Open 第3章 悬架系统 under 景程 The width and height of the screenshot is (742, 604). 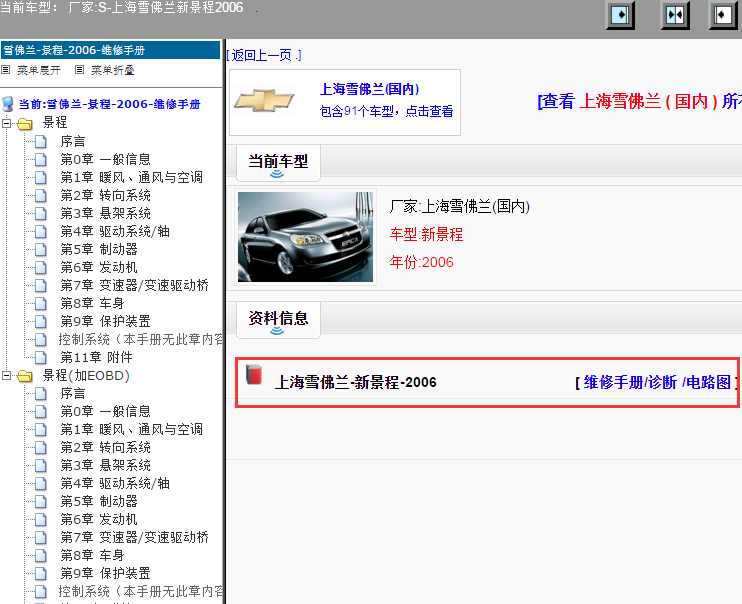105,213
